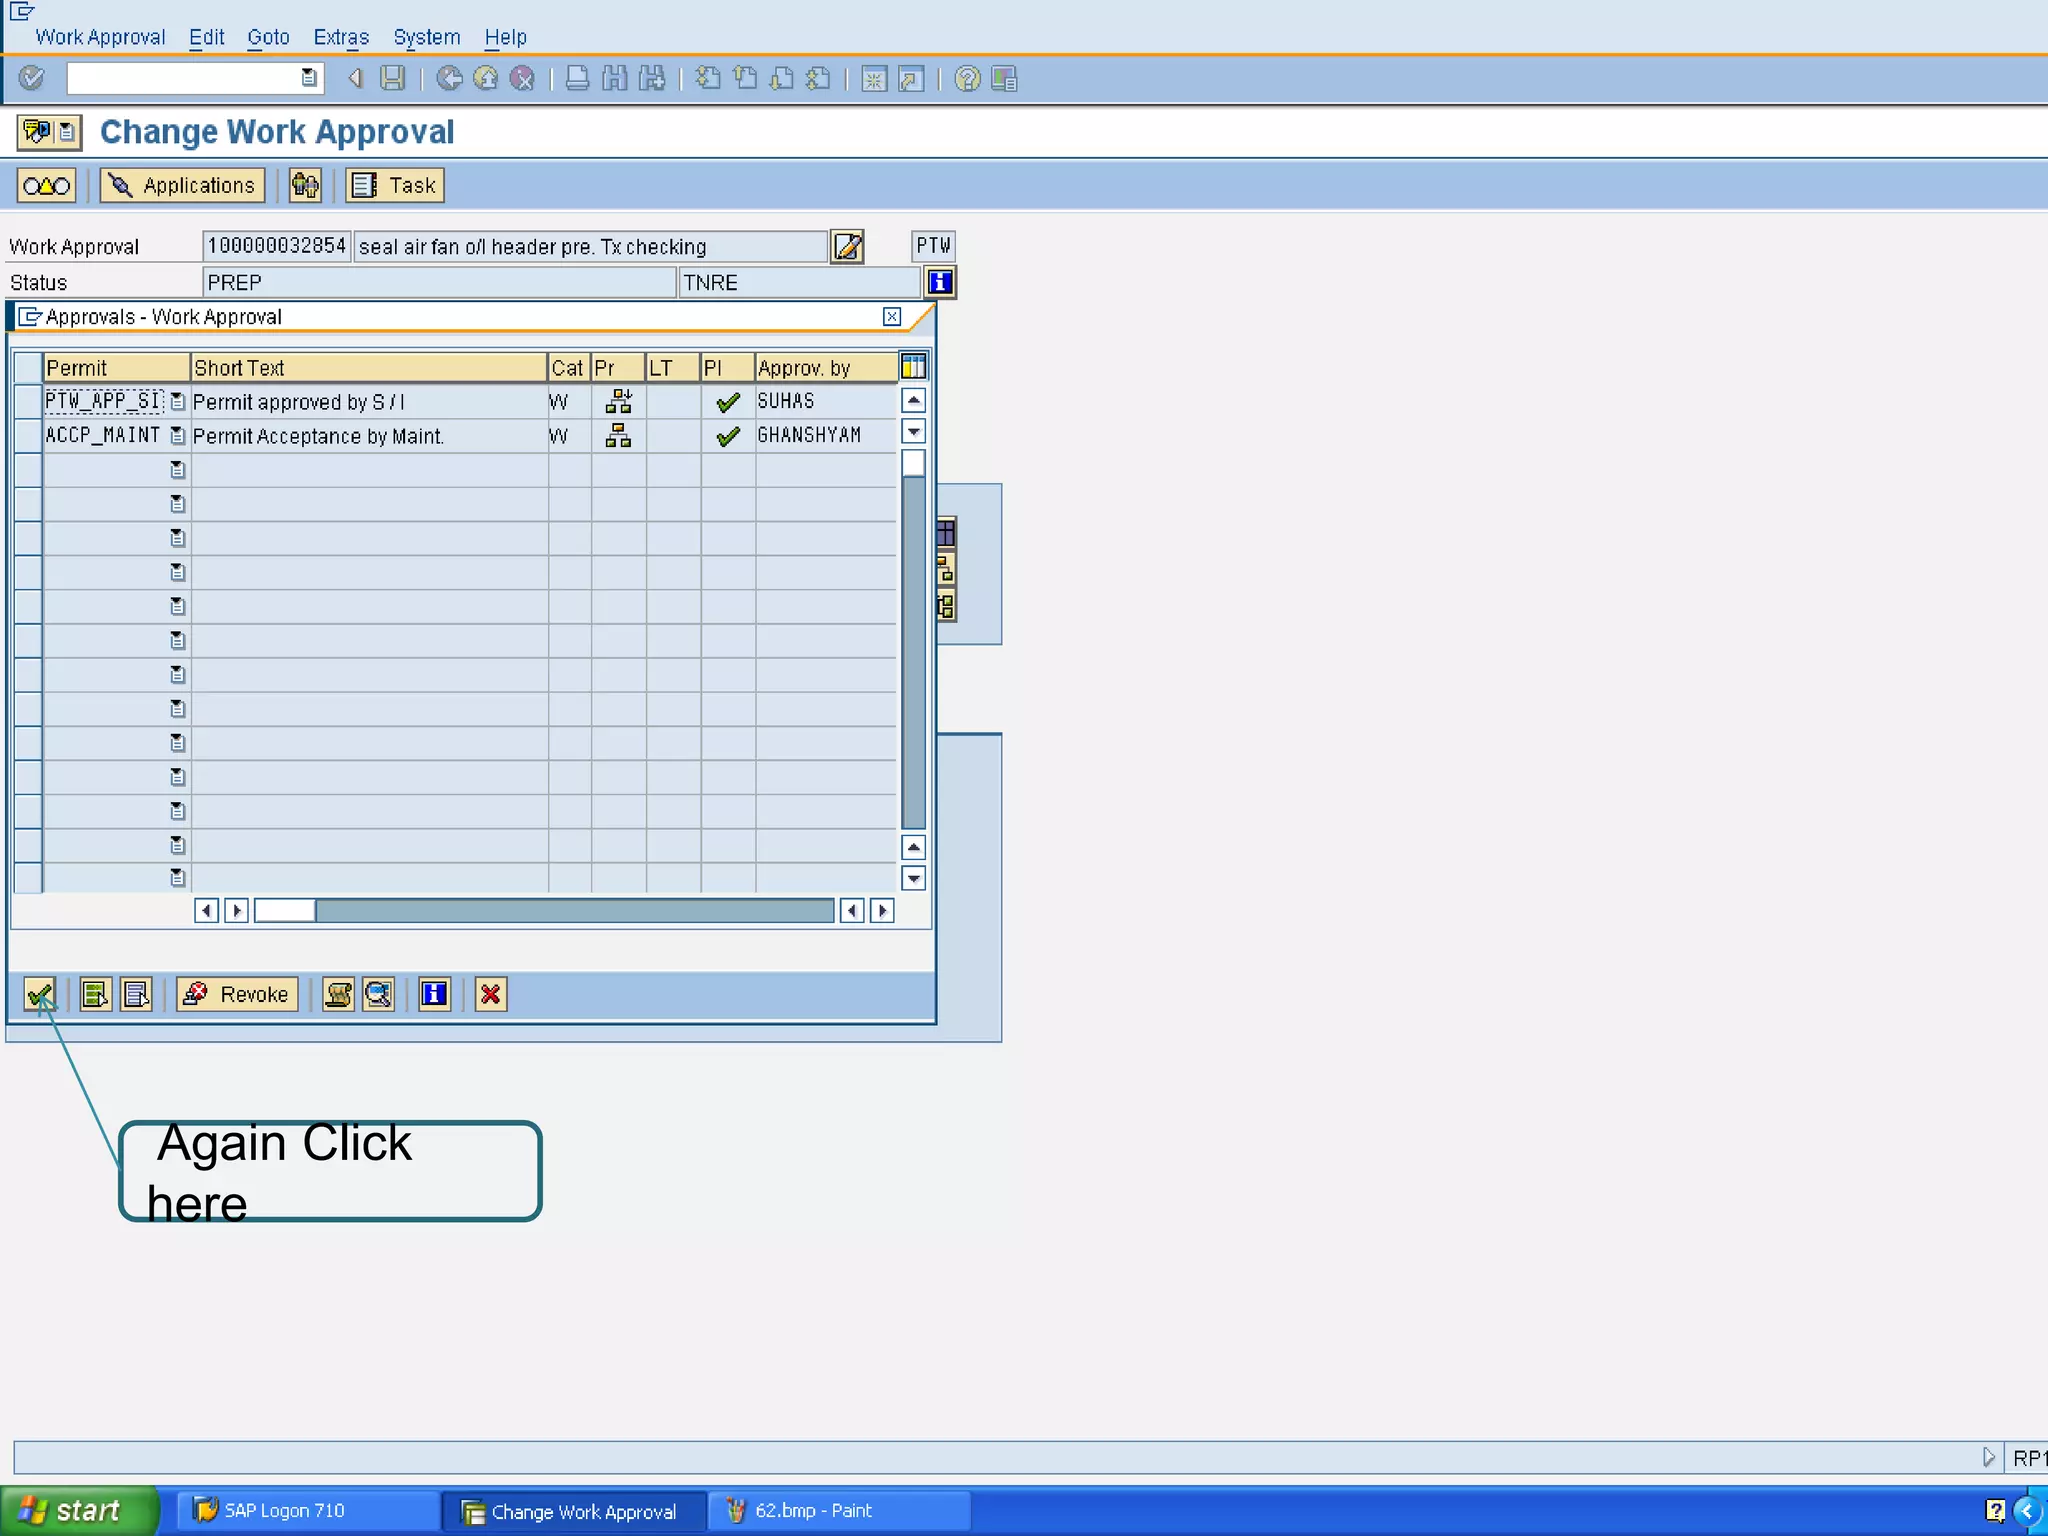Select the PTW_APP_SI row selector

point(28,402)
